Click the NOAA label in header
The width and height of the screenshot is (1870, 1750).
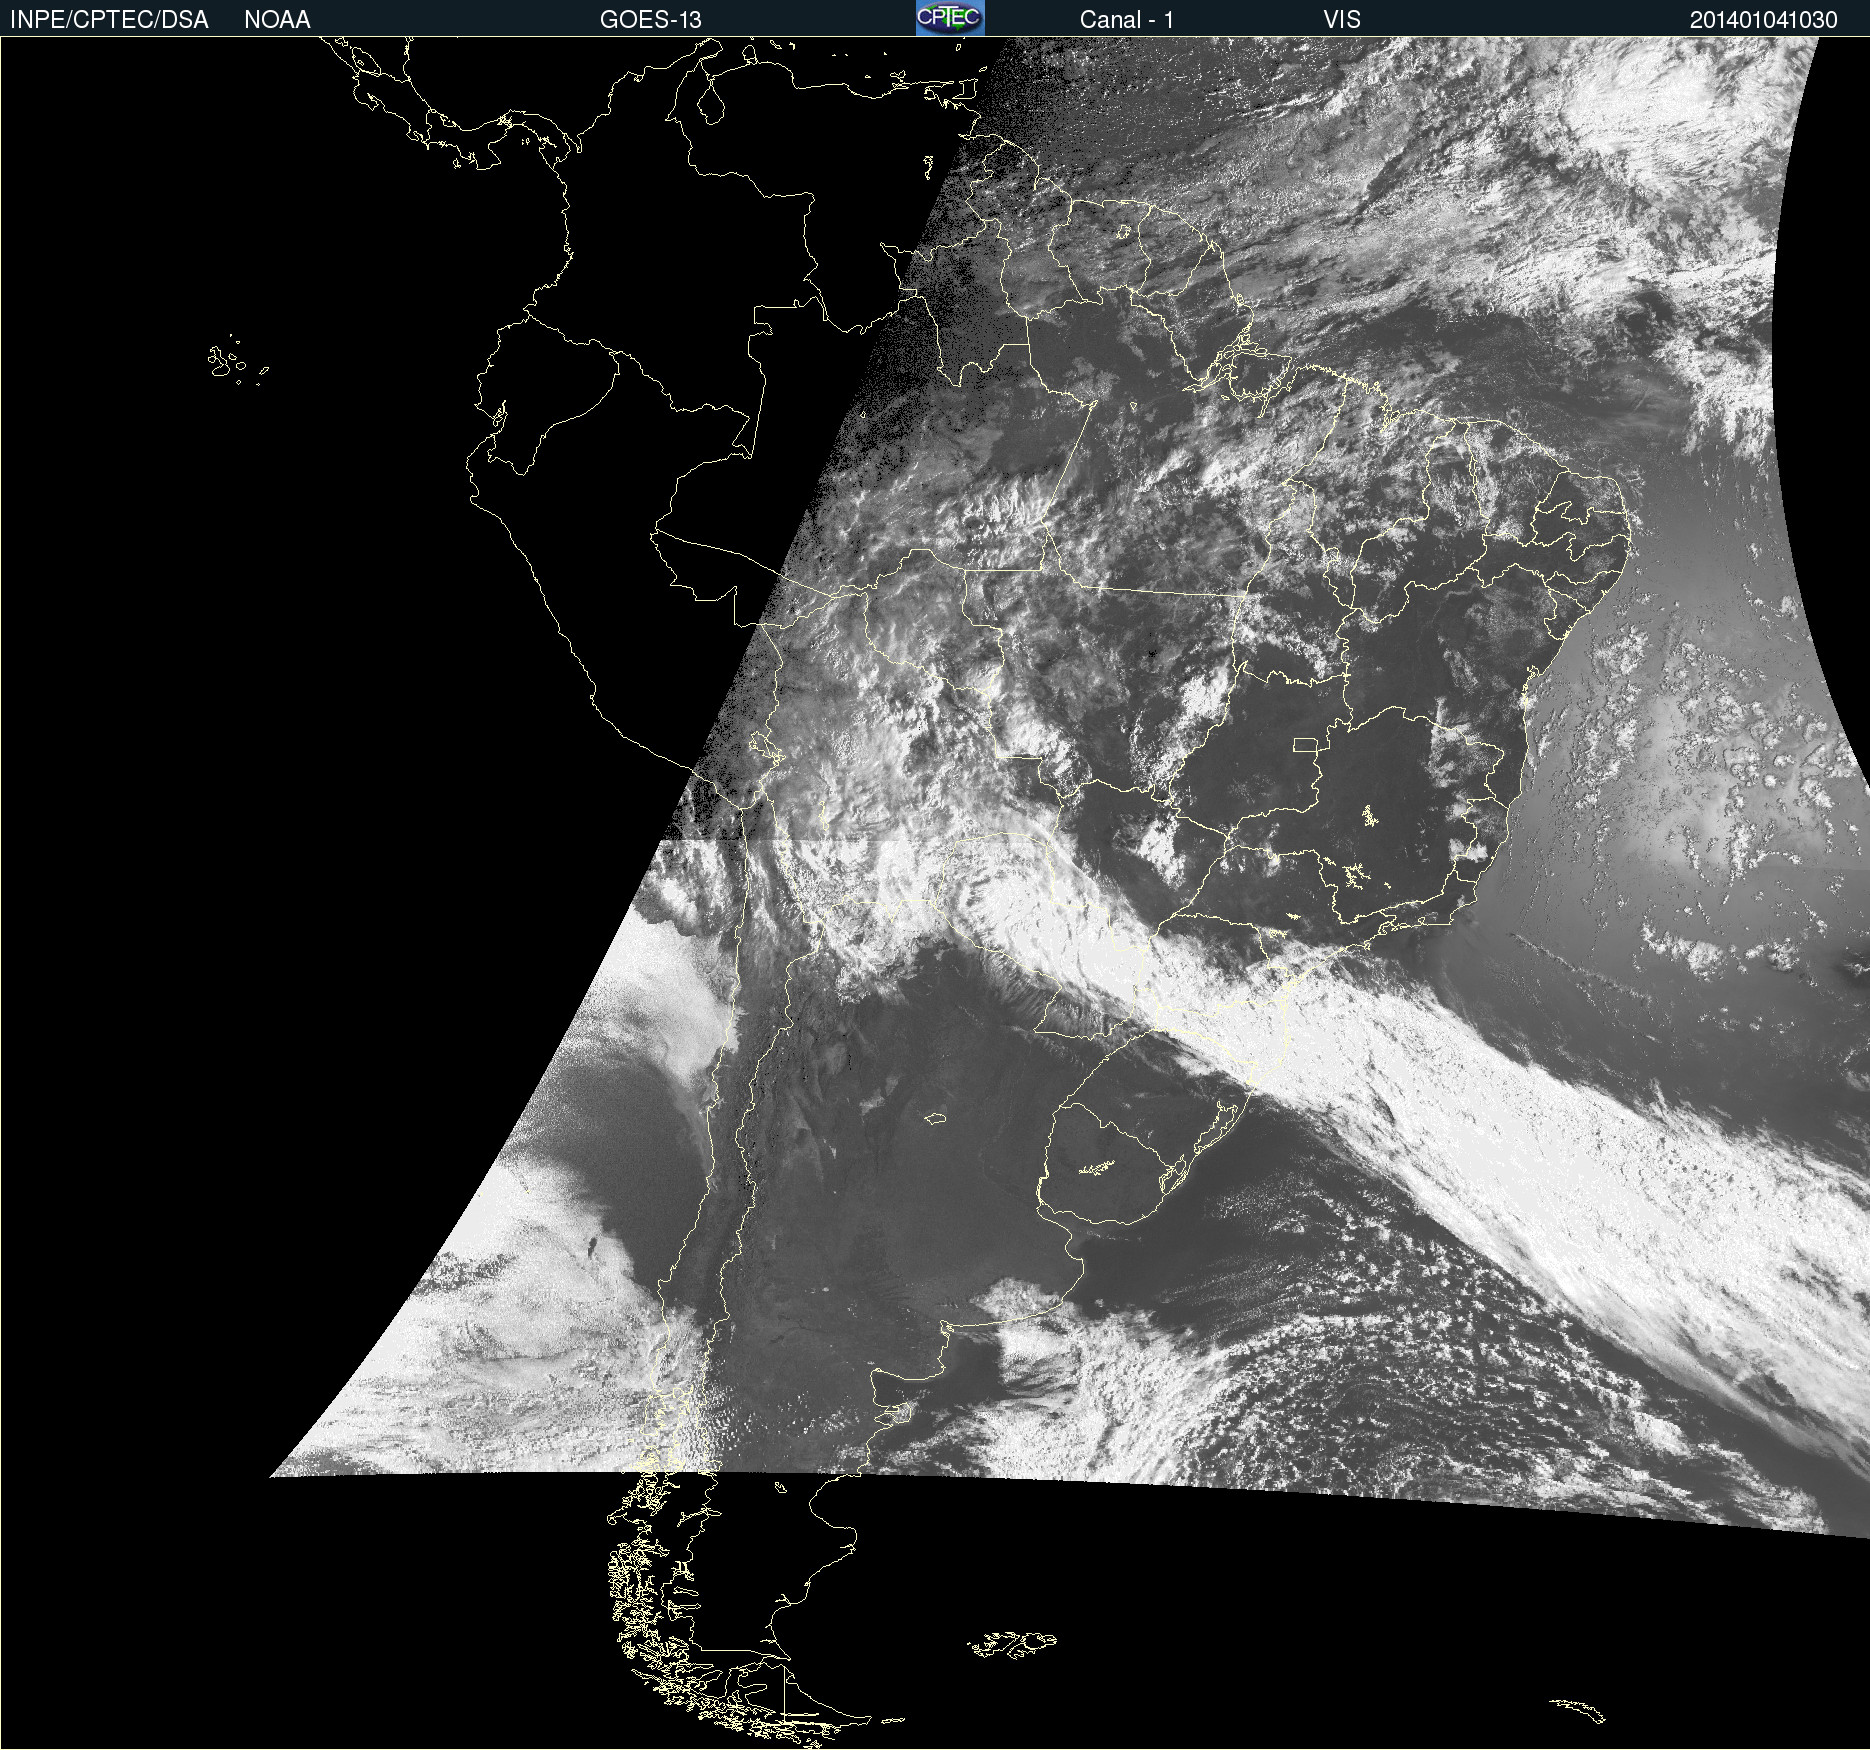click(277, 20)
